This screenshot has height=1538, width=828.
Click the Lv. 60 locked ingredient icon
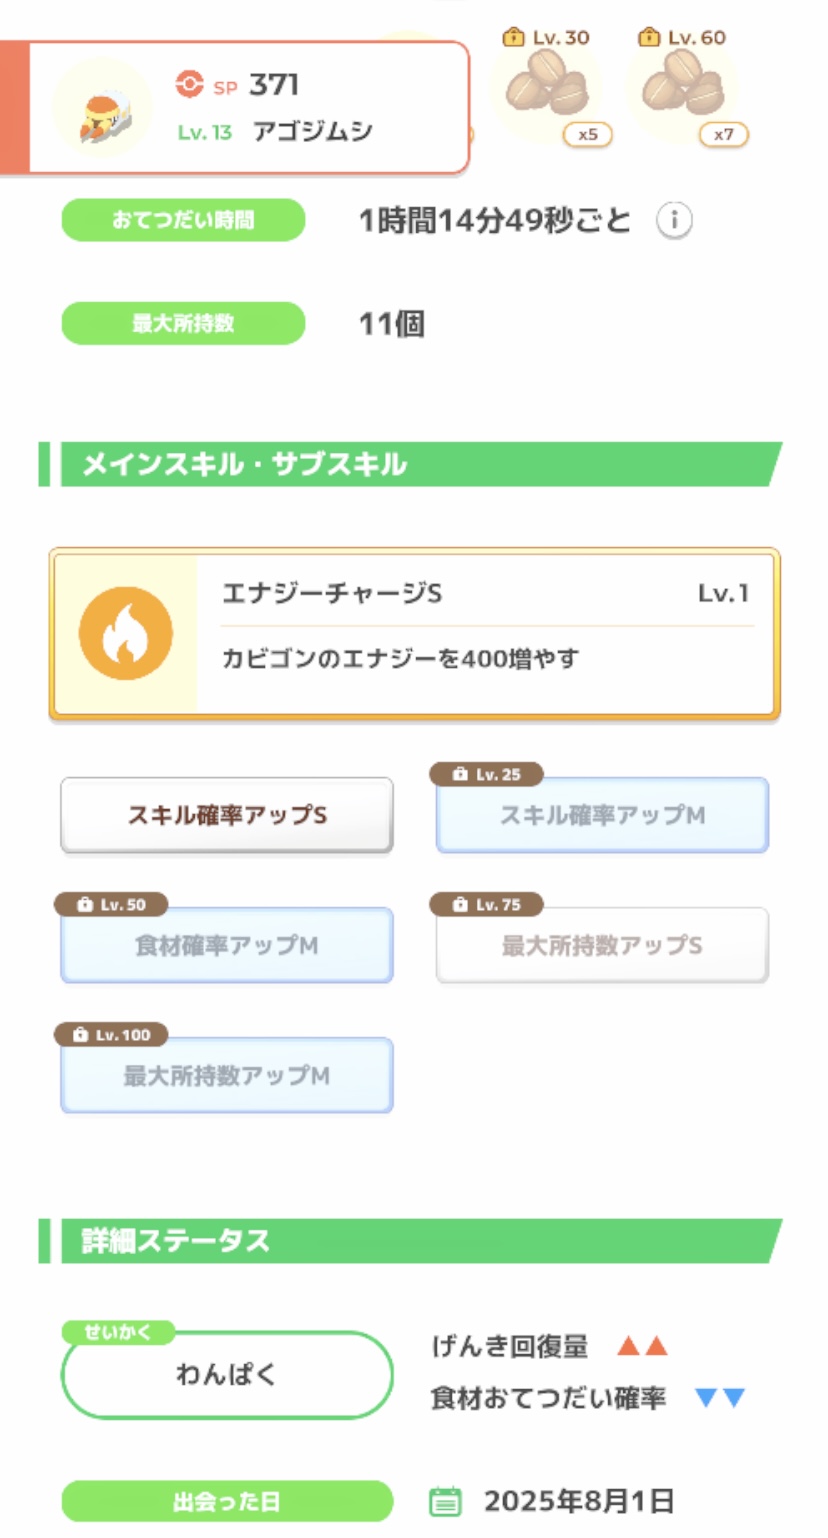pos(683,85)
